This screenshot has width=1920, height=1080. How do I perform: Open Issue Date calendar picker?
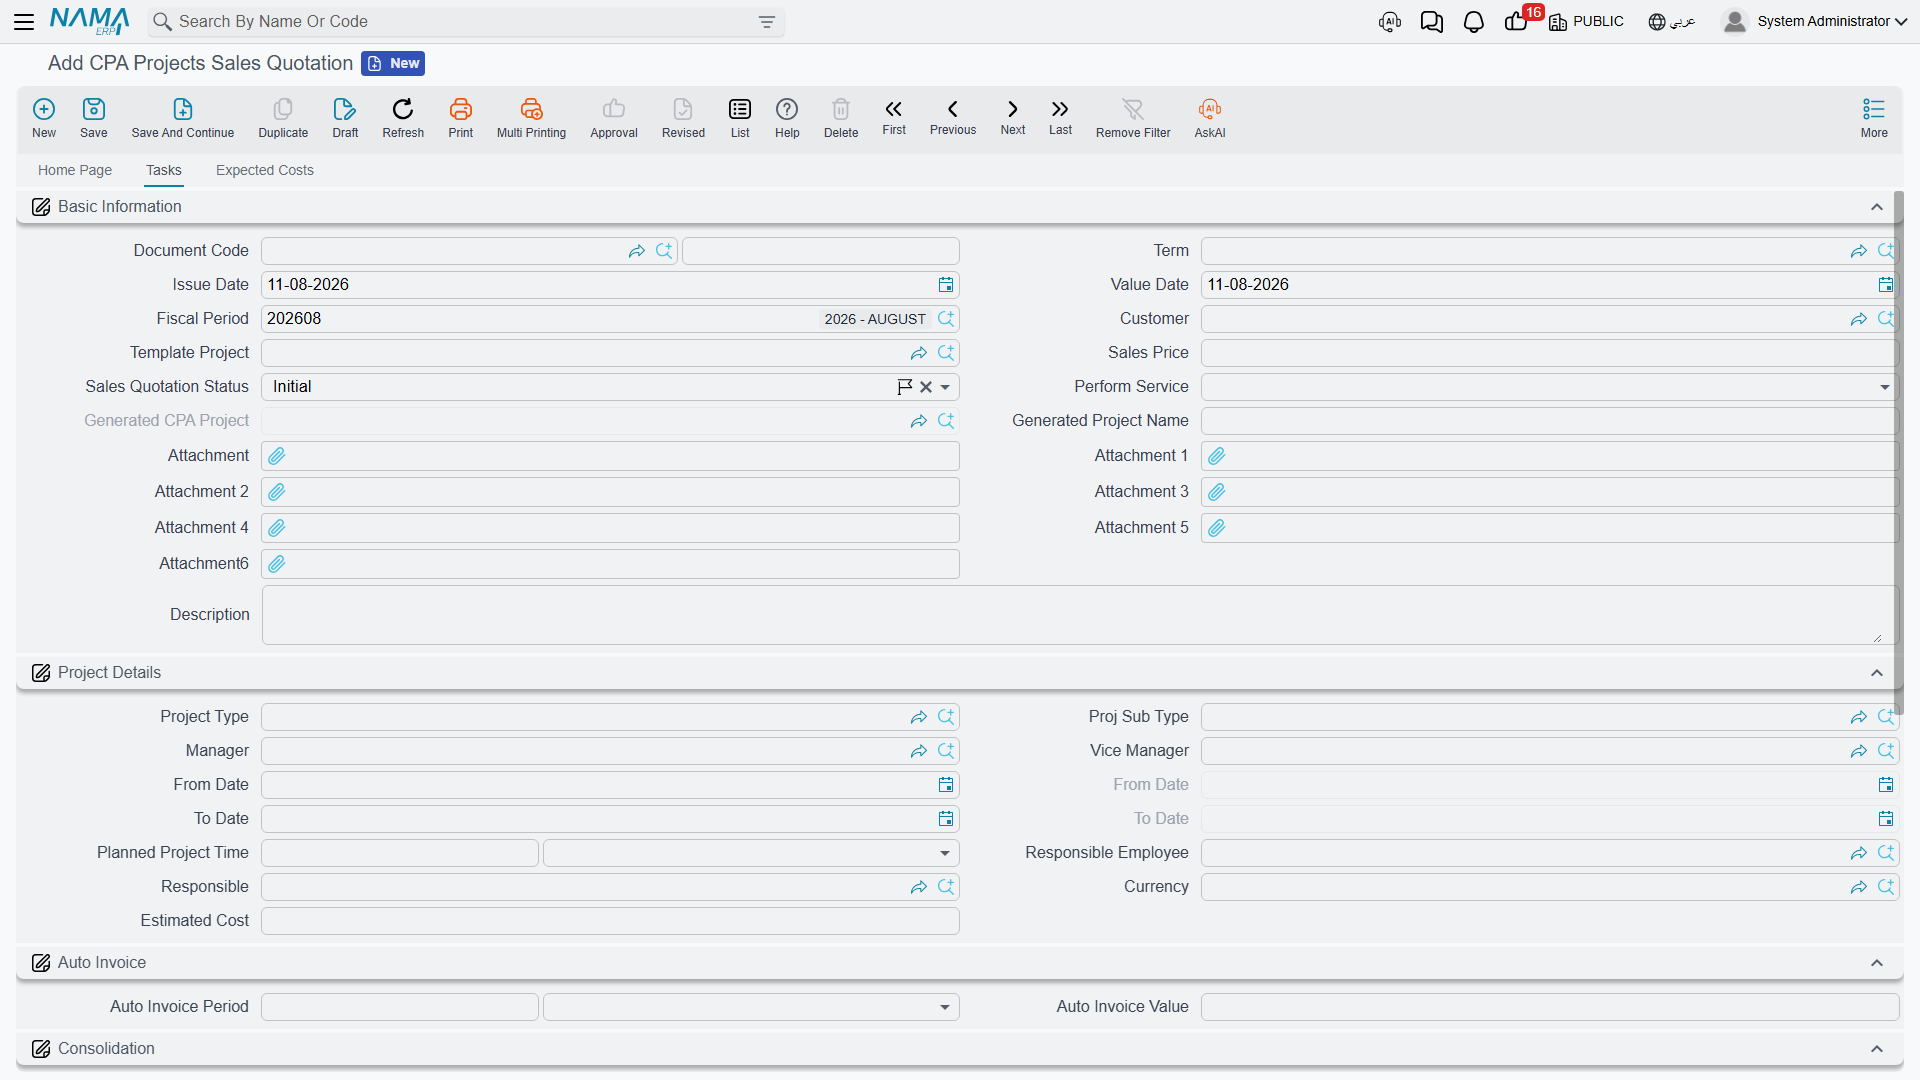pos(946,285)
